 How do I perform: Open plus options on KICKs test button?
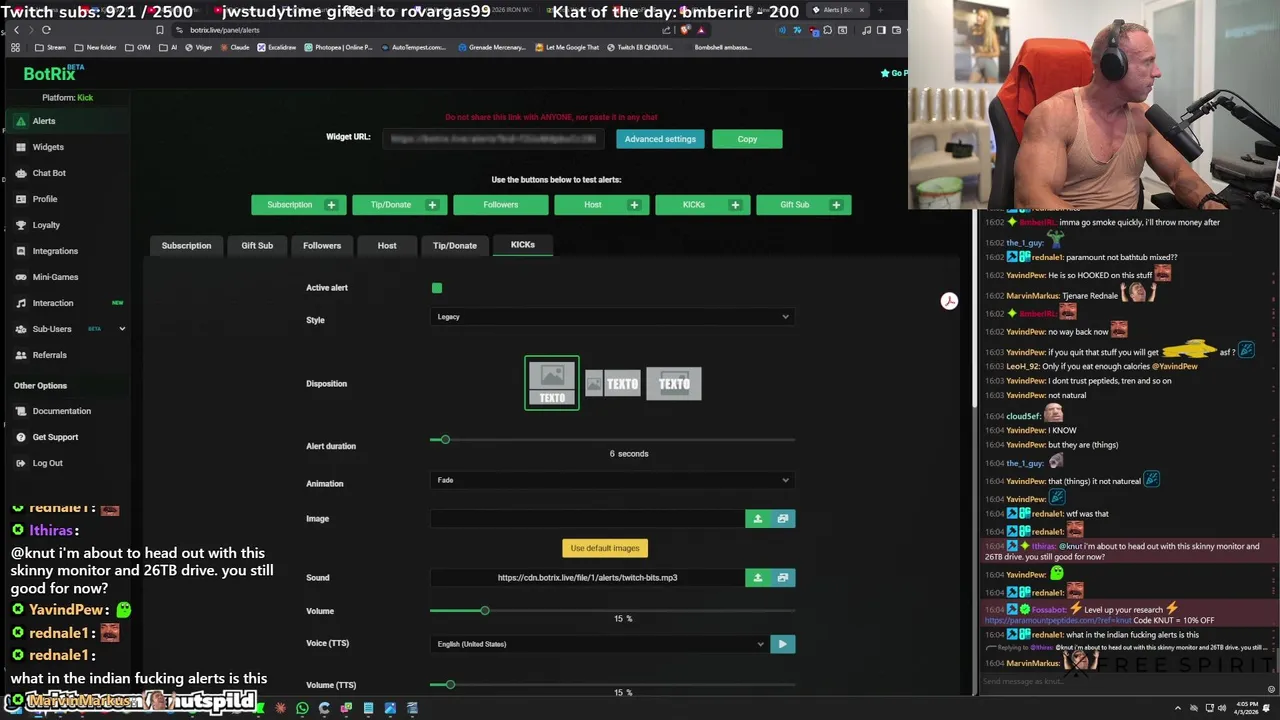pyautogui.click(x=735, y=205)
